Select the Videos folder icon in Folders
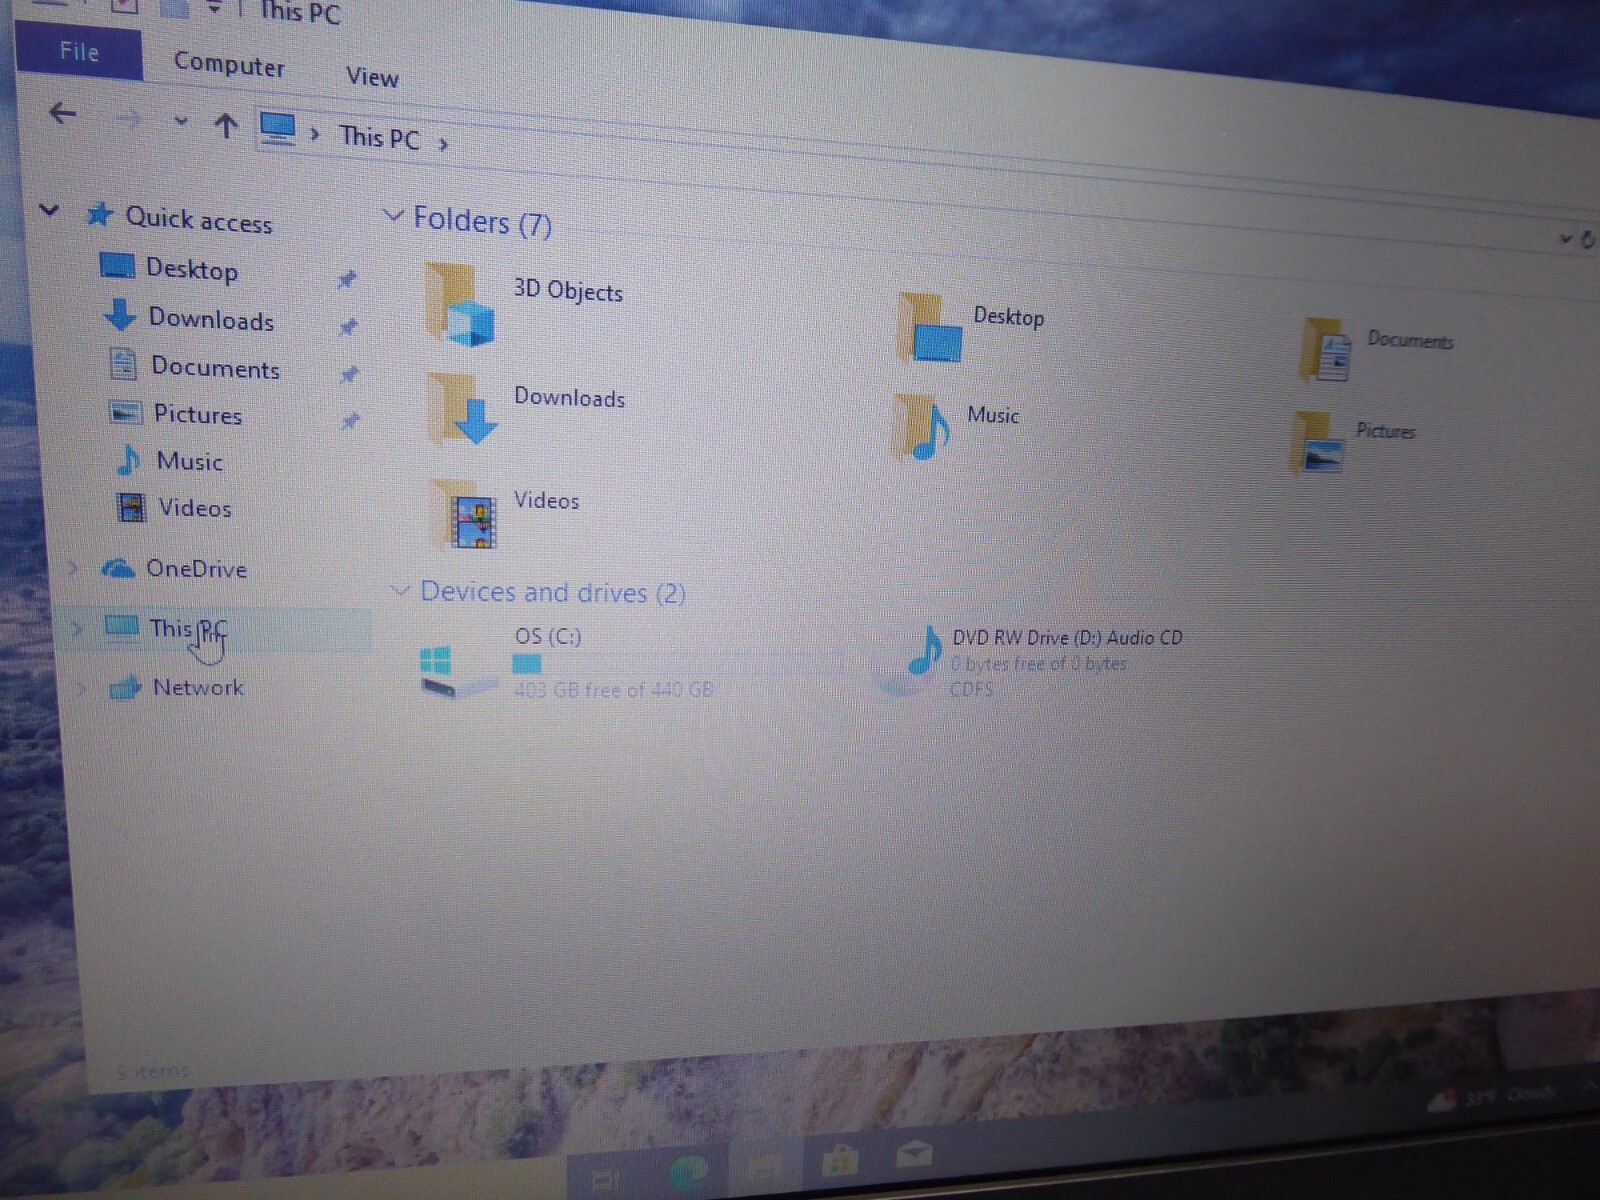This screenshot has width=1600, height=1200. (464, 514)
